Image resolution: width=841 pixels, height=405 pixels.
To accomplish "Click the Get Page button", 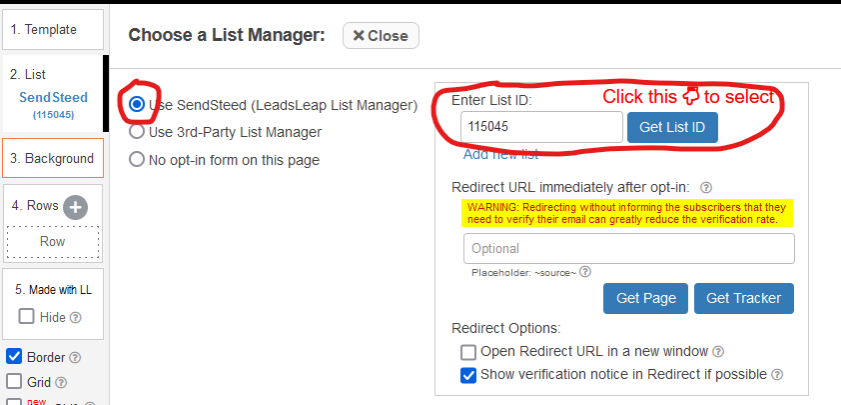I will tap(646, 298).
